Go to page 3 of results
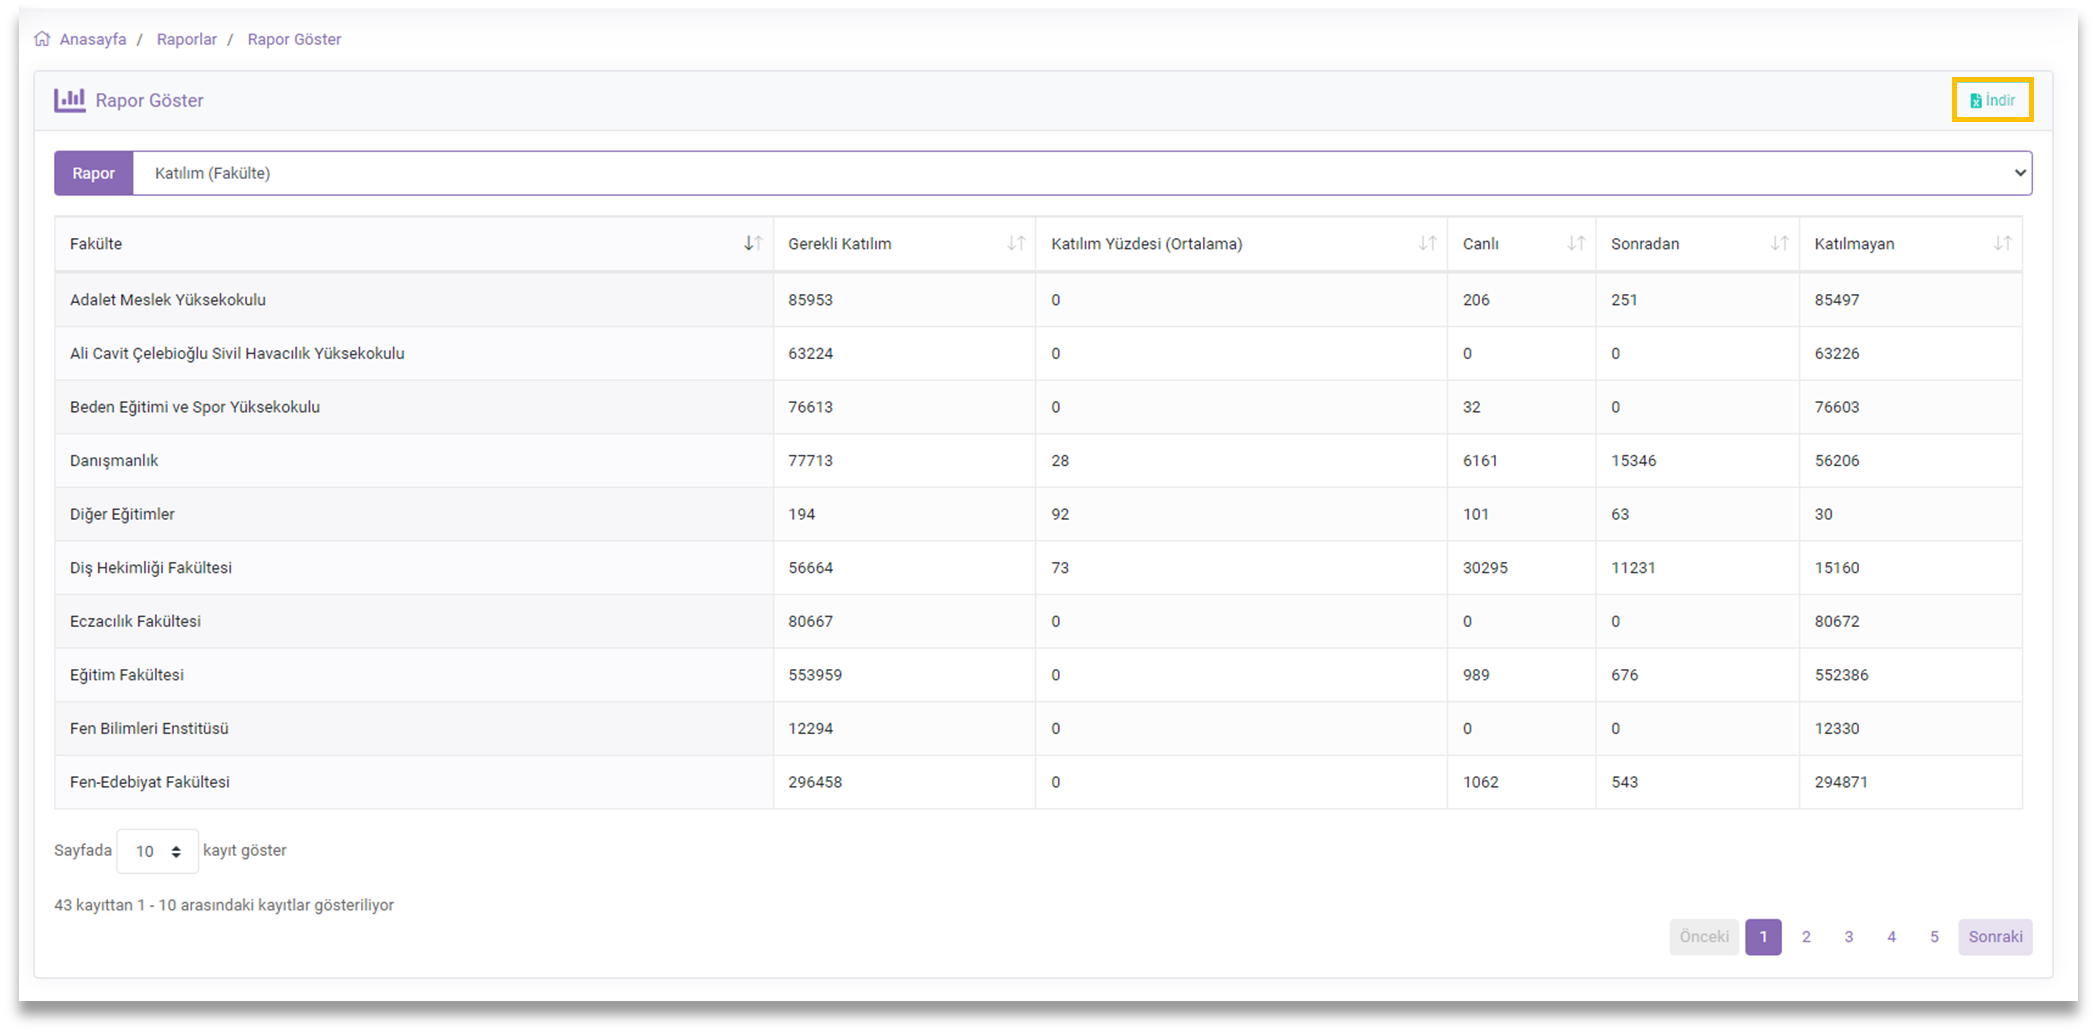Viewport: 2097px width, 1034px height. pos(1849,937)
